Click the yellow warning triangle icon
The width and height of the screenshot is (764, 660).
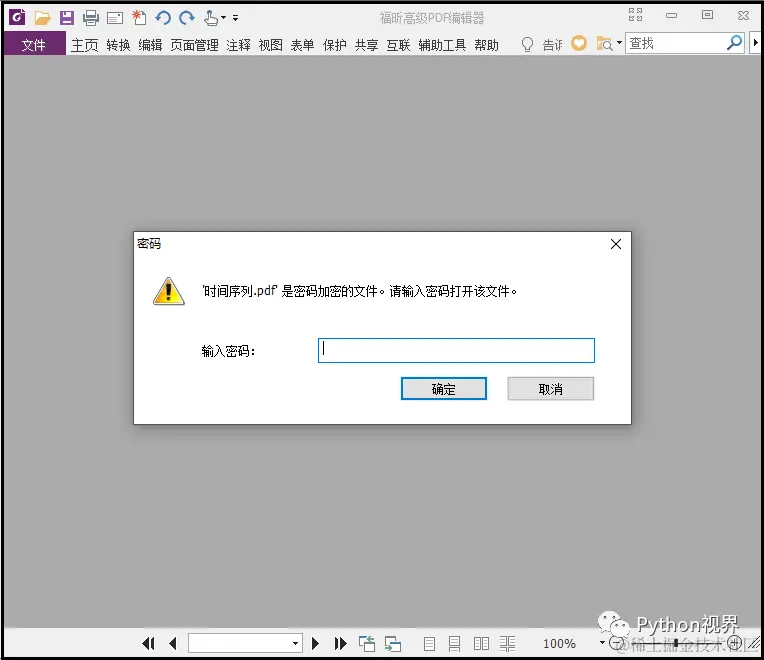click(x=169, y=291)
